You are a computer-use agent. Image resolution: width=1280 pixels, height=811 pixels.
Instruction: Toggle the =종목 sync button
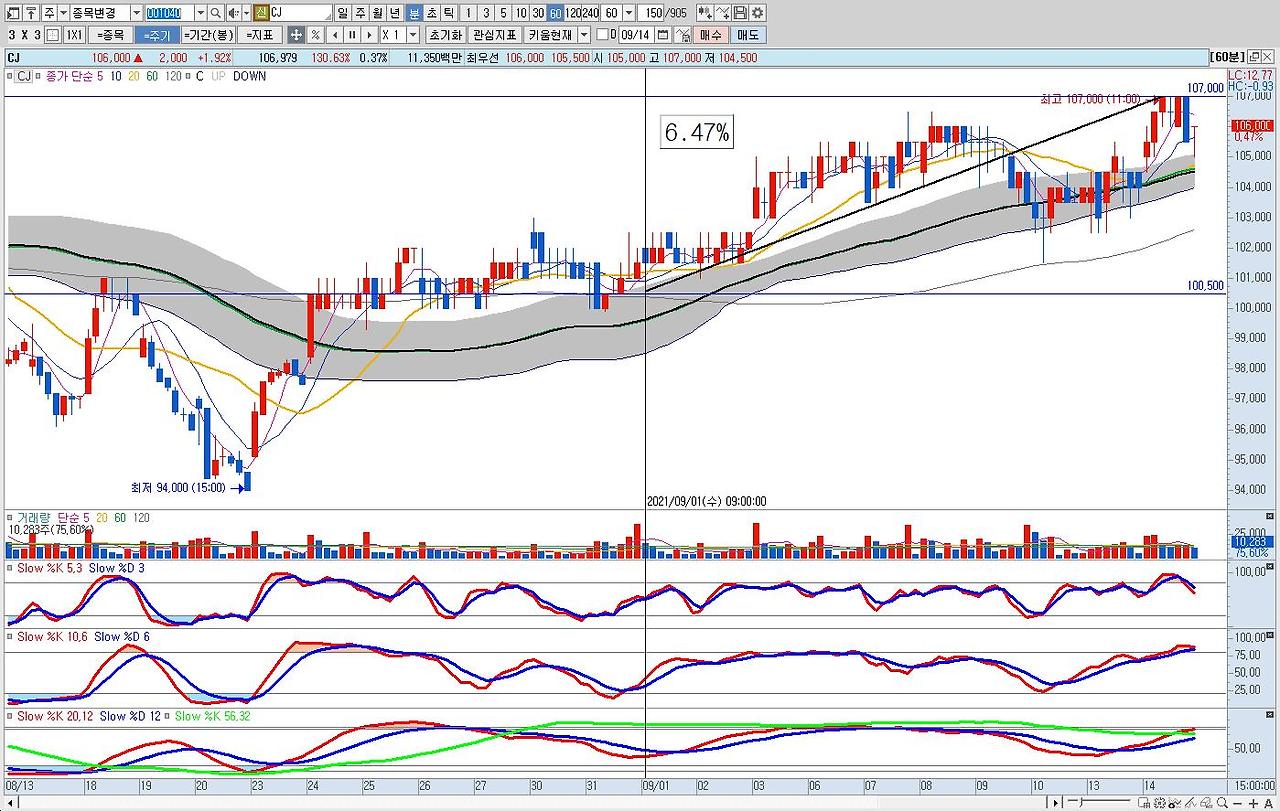[x=111, y=34]
